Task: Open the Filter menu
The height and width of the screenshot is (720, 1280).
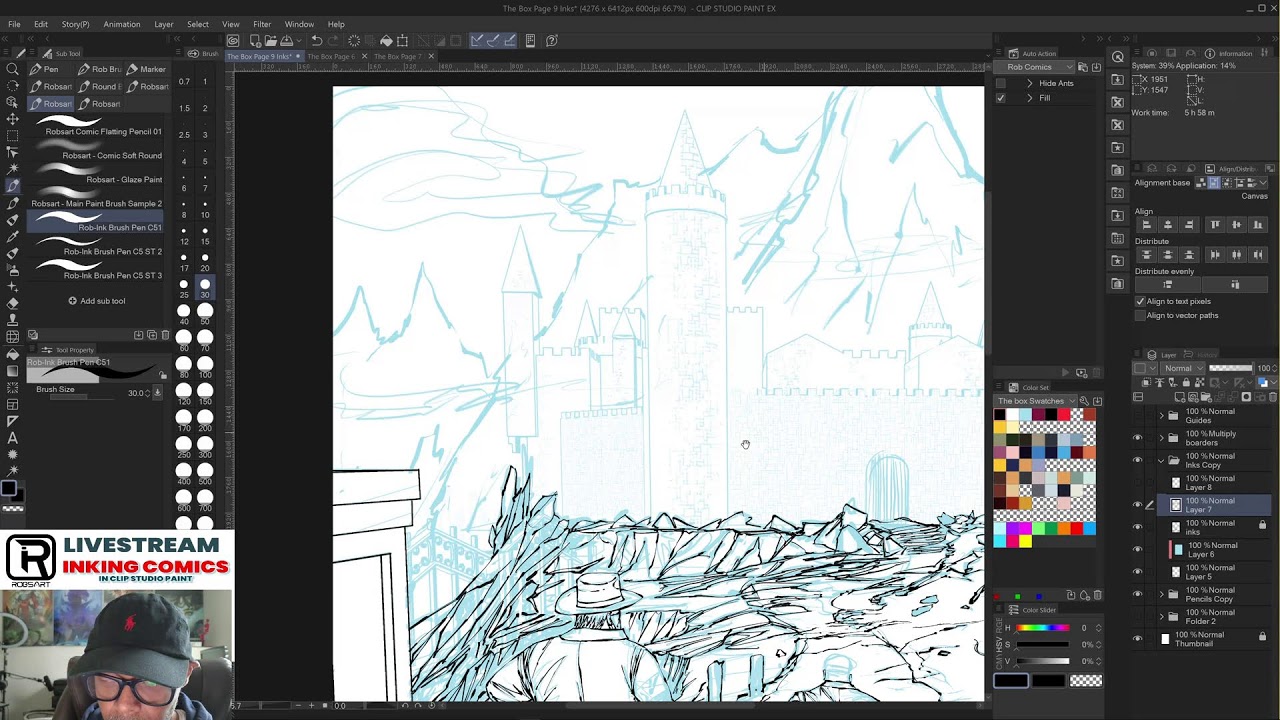Action: click(262, 24)
